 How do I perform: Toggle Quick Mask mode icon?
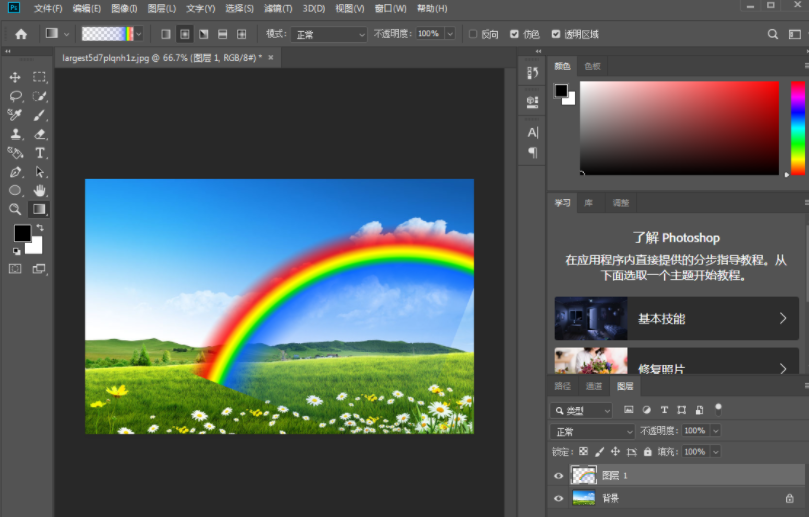(x=15, y=269)
